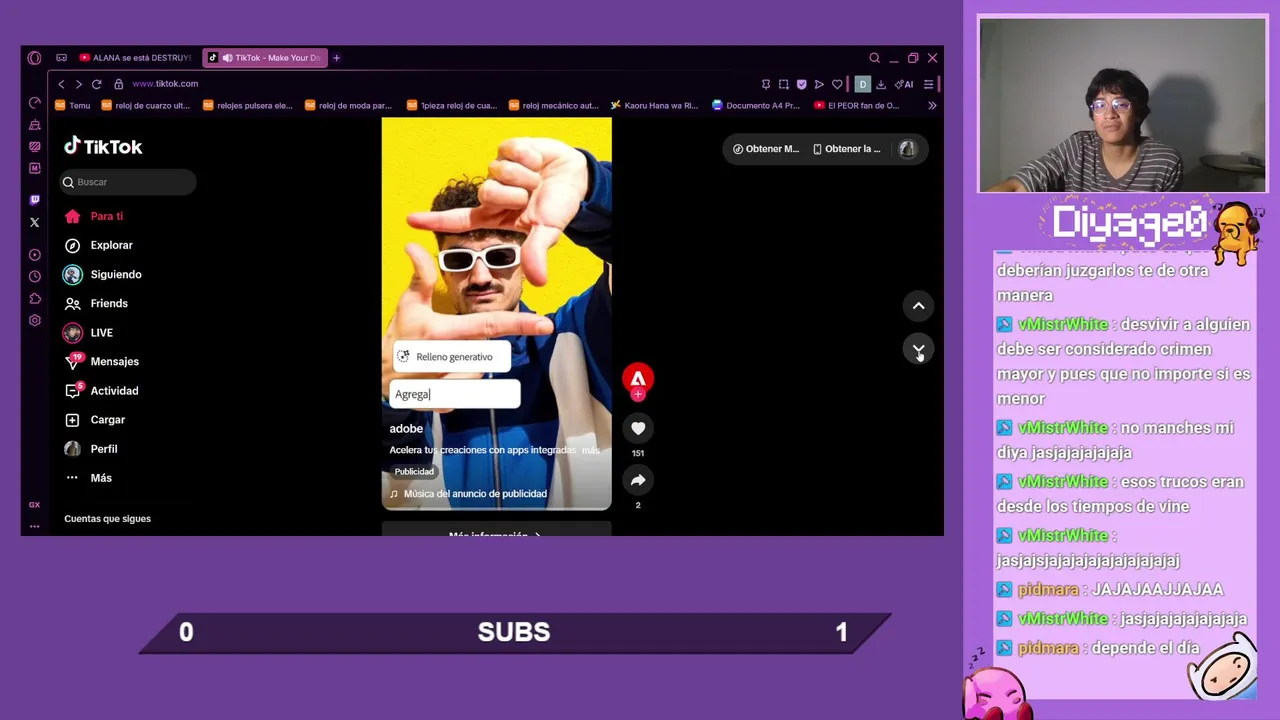1280x720 pixels.
Task: Like the Adobe video with heart icon
Action: click(x=638, y=428)
